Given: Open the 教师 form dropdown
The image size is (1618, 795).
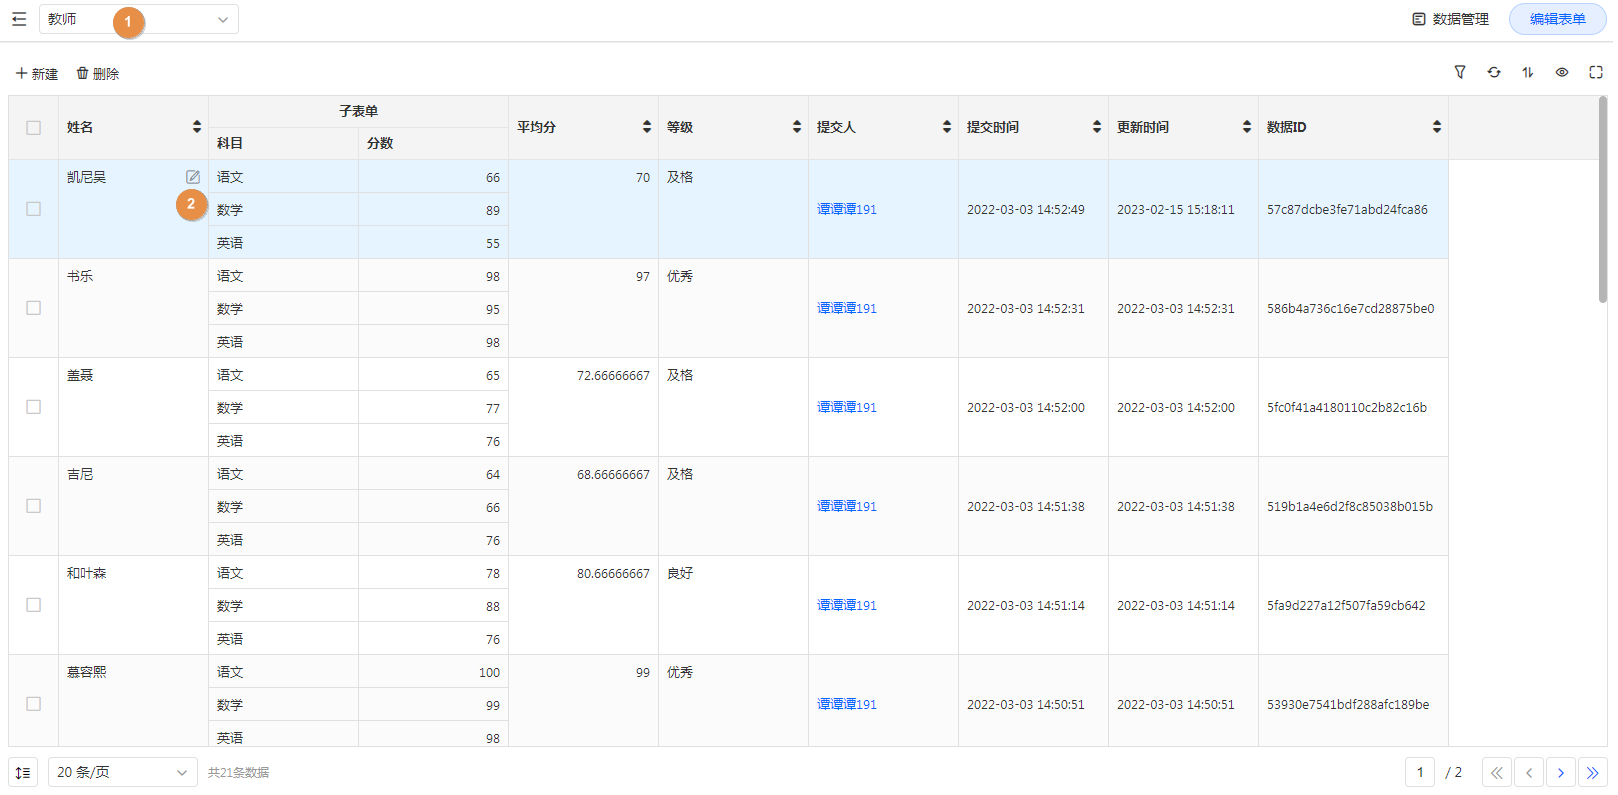Looking at the screenshot, I should click(x=139, y=19).
